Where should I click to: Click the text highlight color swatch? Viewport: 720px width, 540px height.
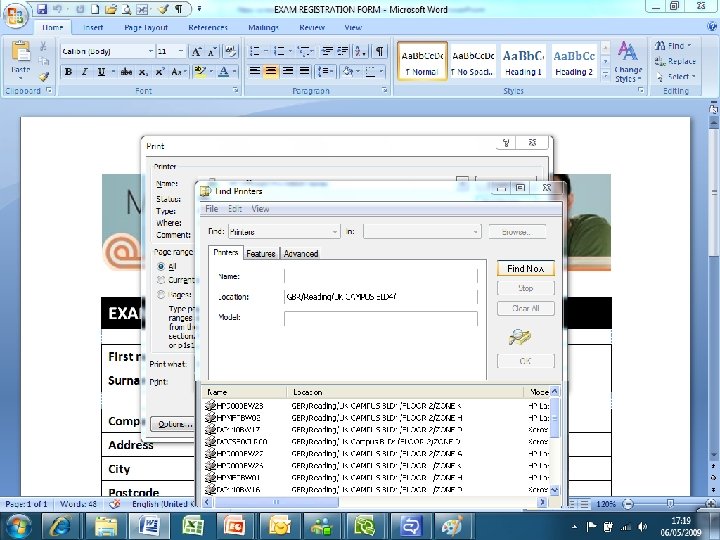pyautogui.click(x=200, y=72)
